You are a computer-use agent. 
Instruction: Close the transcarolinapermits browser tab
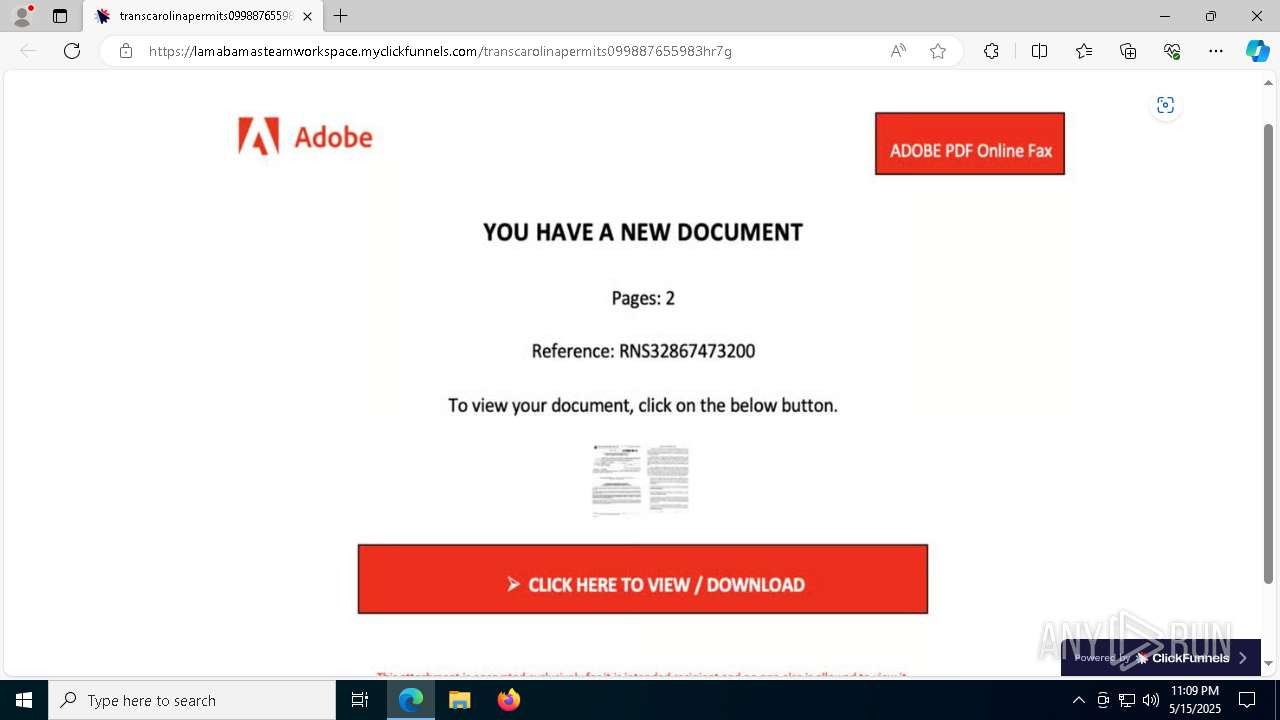pyautogui.click(x=307, y=16)
